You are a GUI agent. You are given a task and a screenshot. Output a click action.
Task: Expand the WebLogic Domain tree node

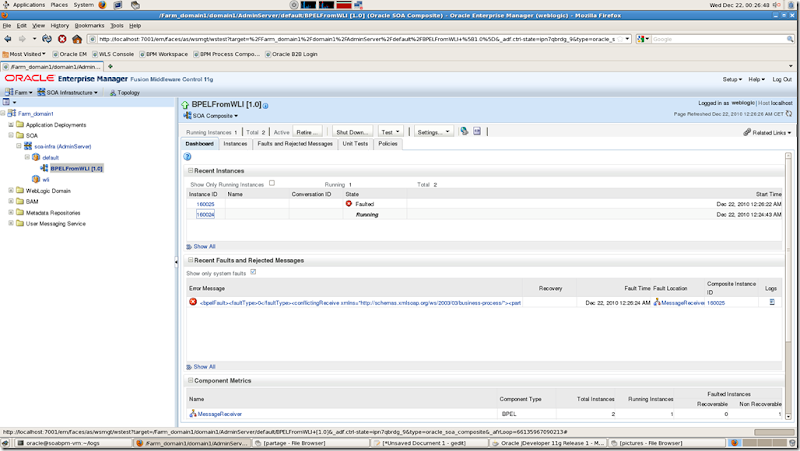11,190
